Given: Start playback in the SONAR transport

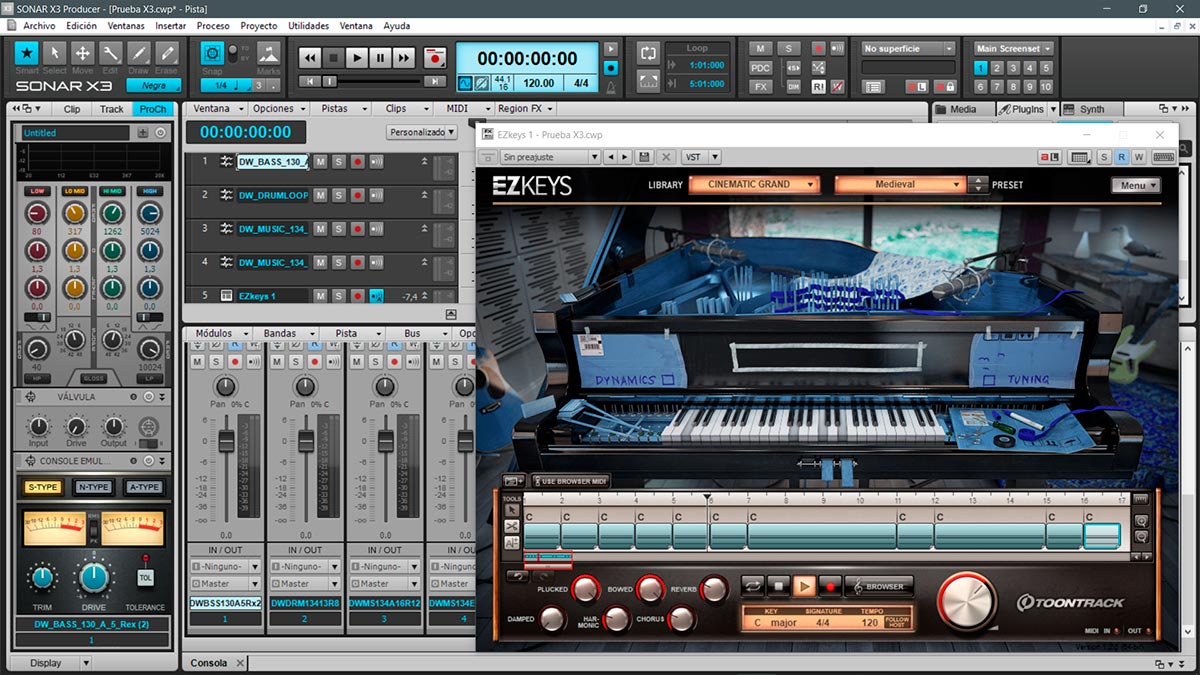Looking at the screenshot, I should coord(357,58).
